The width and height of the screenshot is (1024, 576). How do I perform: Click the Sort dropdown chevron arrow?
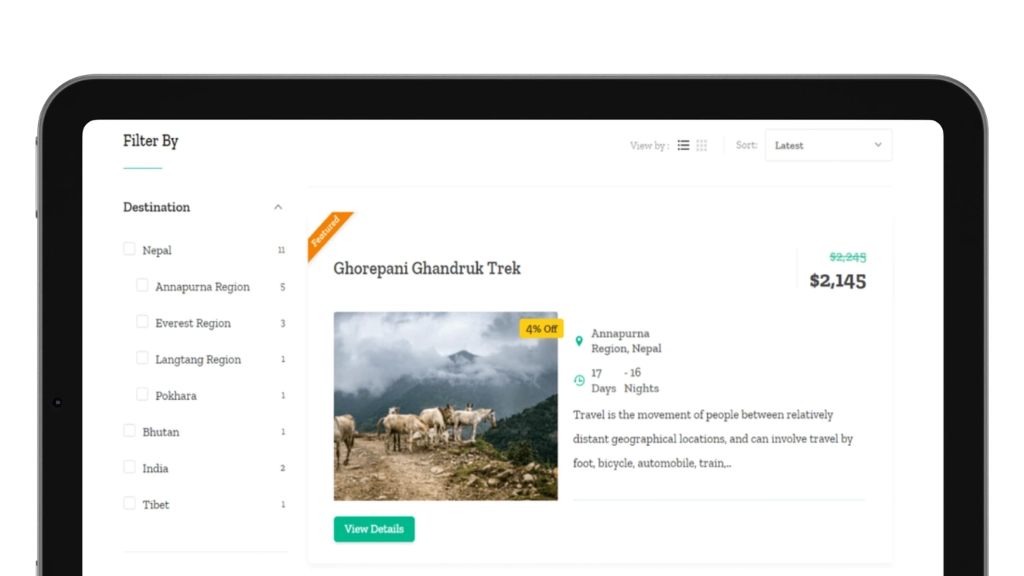(878, 145)
